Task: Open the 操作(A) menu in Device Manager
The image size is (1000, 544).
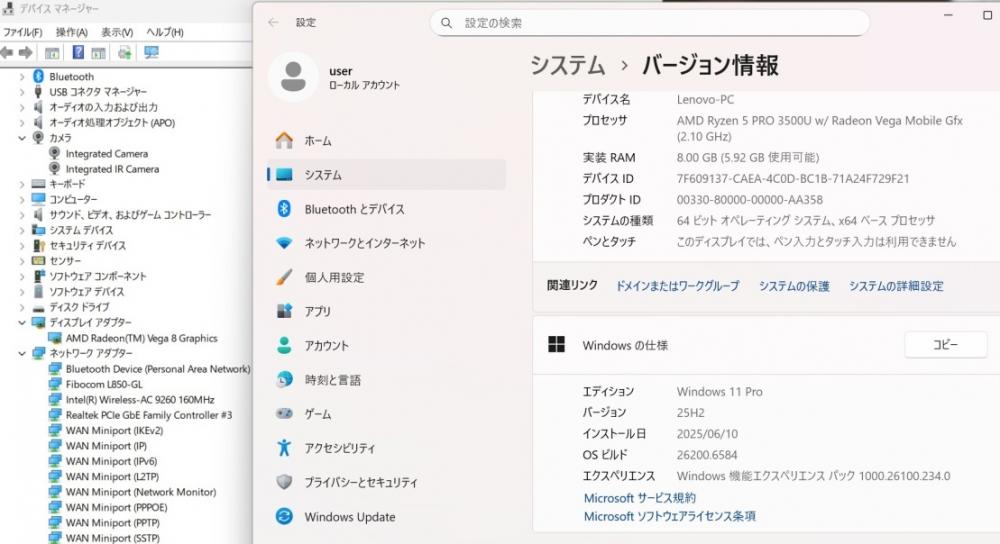Action: [x=71, y=32]
